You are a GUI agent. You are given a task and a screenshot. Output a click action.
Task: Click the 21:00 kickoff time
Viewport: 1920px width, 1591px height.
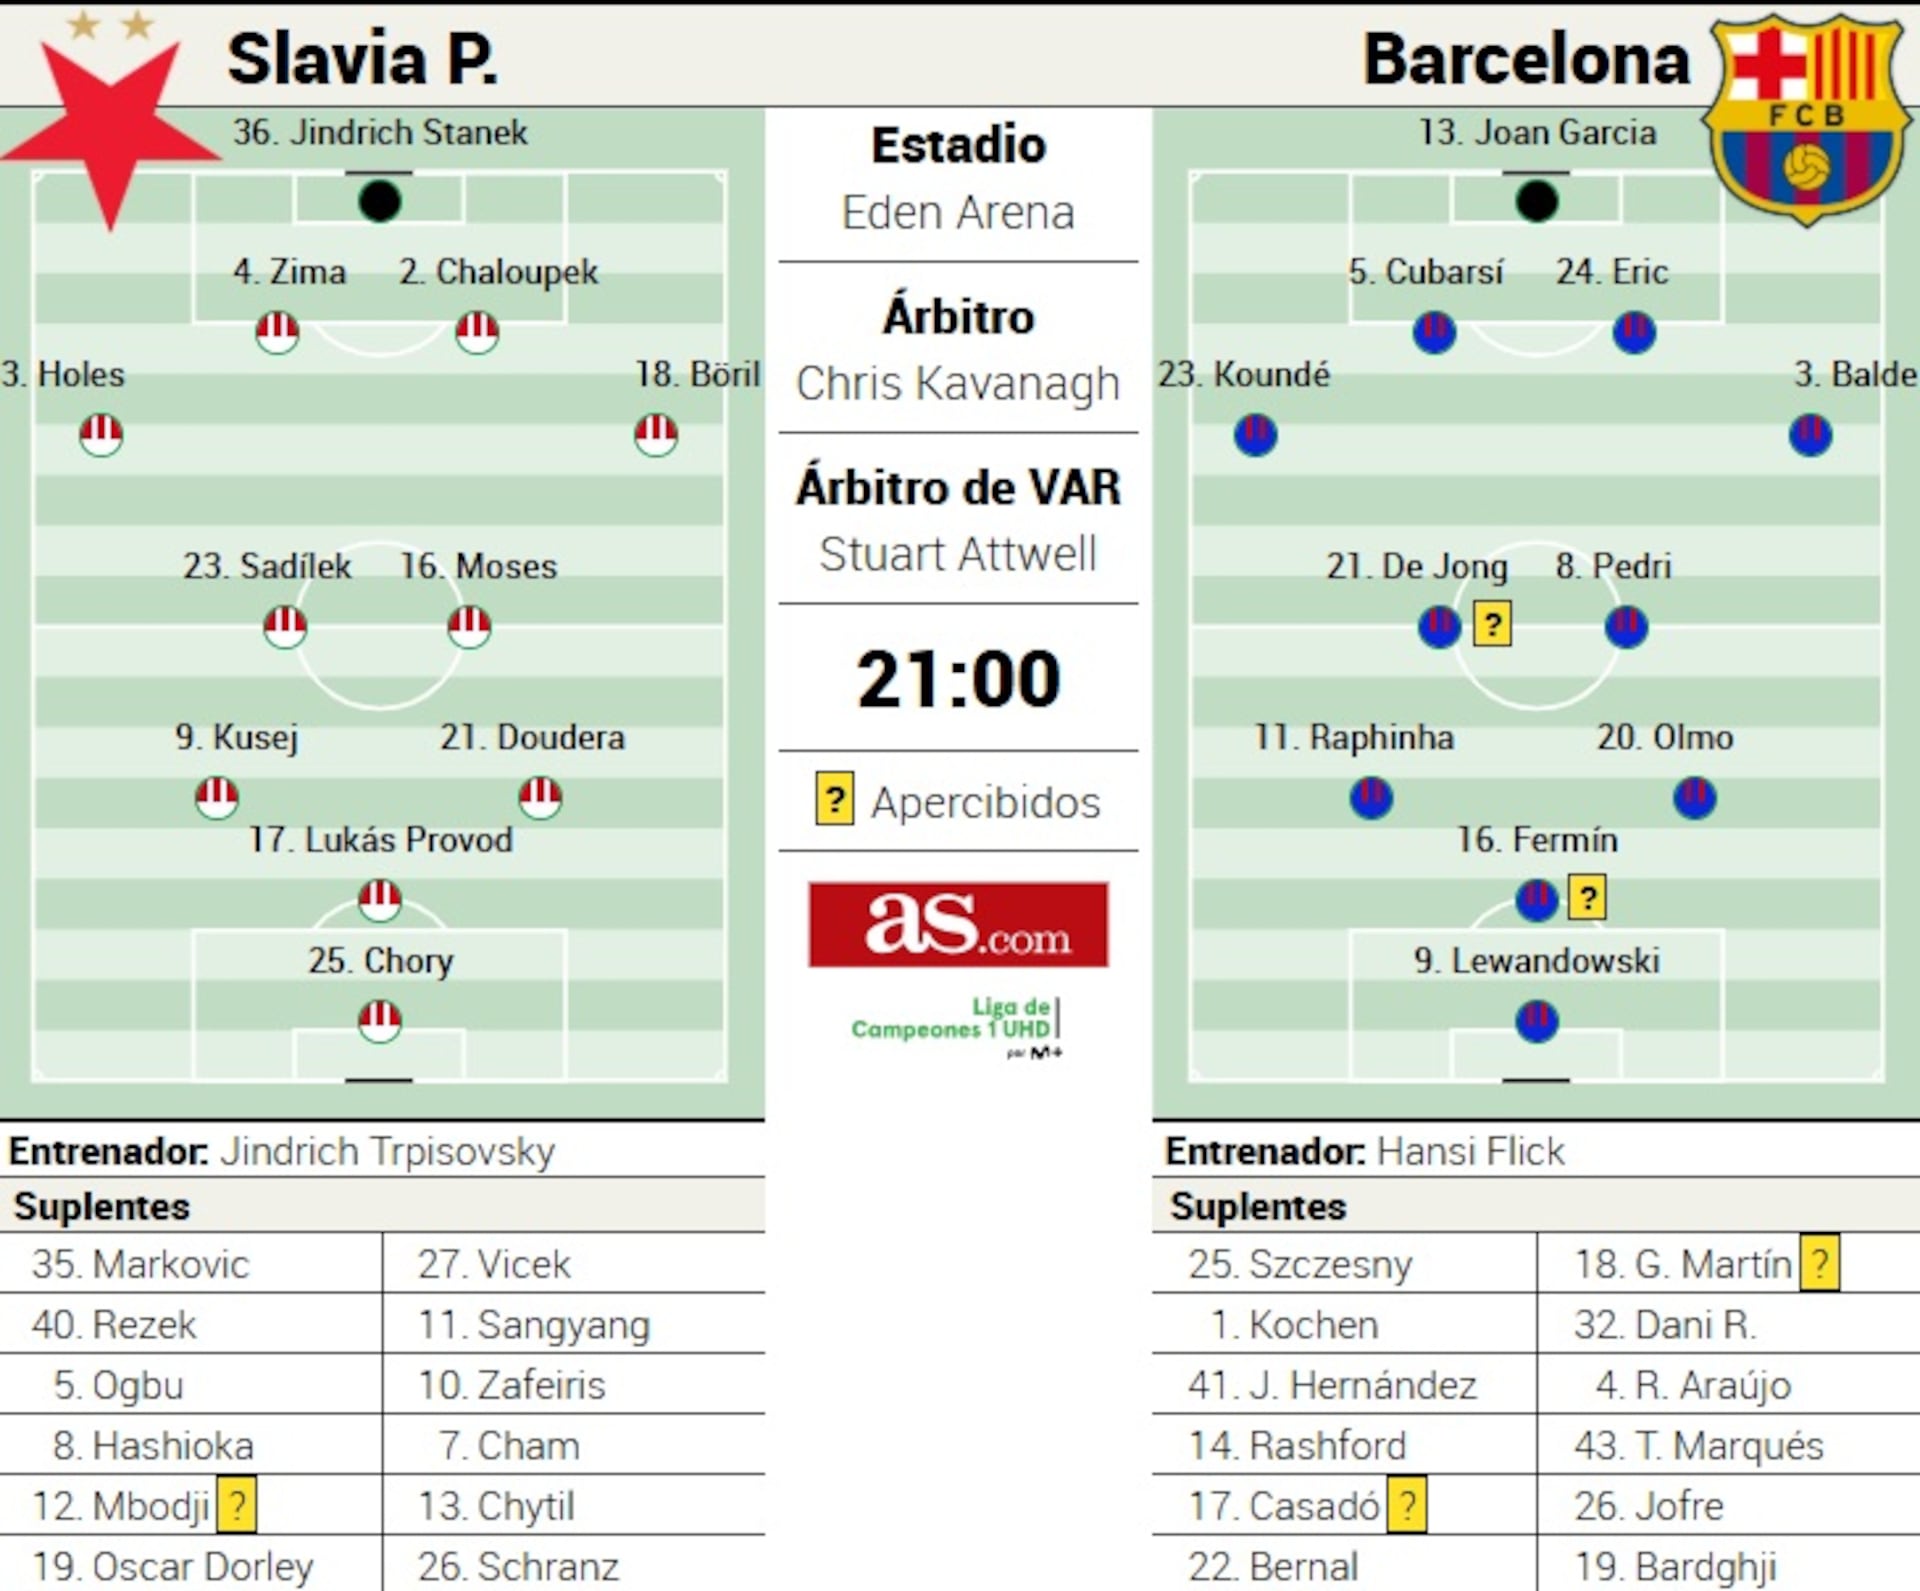point(958,680)
